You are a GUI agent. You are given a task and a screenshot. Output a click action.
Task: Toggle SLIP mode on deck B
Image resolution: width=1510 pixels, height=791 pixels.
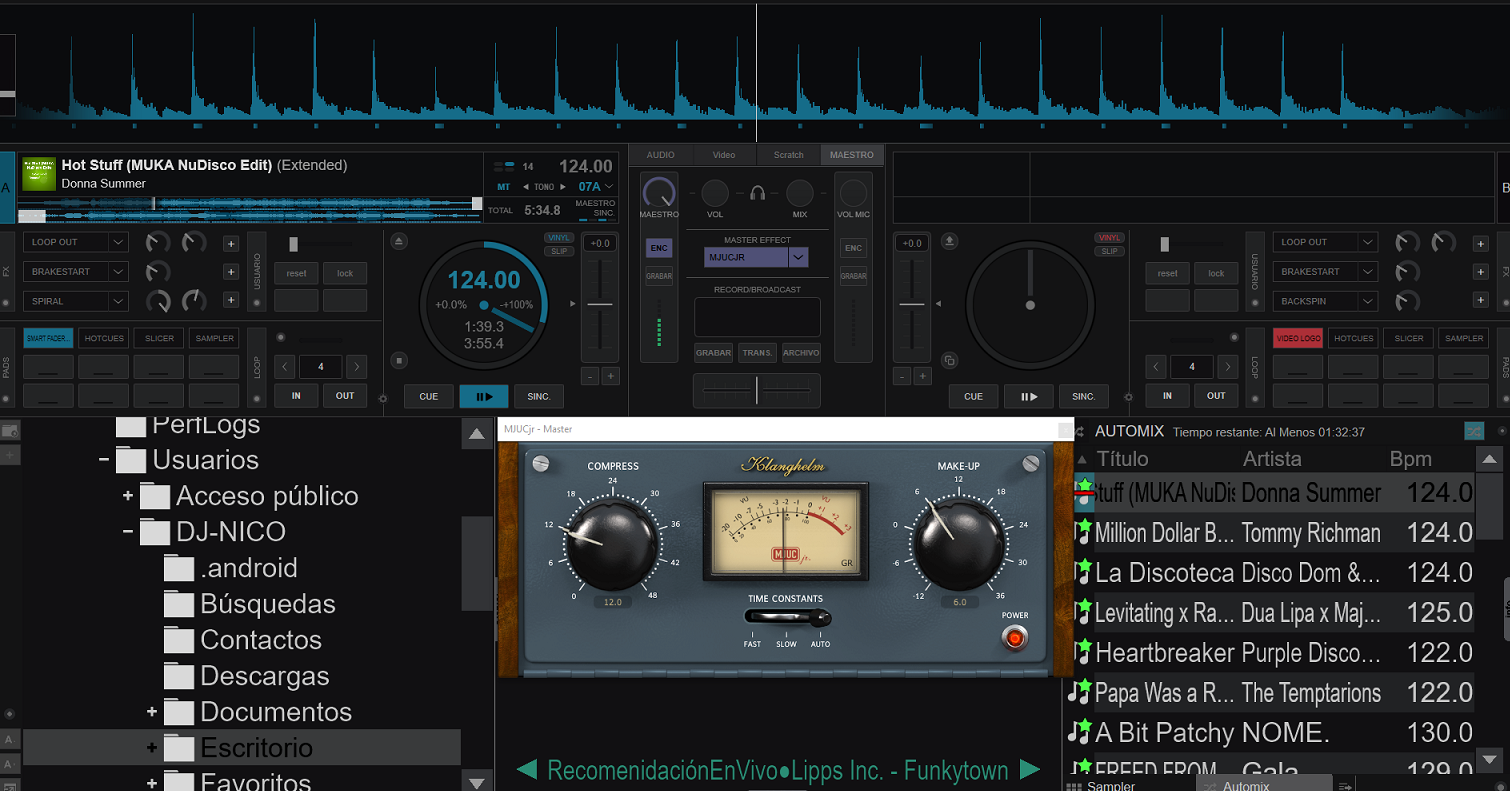pos(1109,251)
